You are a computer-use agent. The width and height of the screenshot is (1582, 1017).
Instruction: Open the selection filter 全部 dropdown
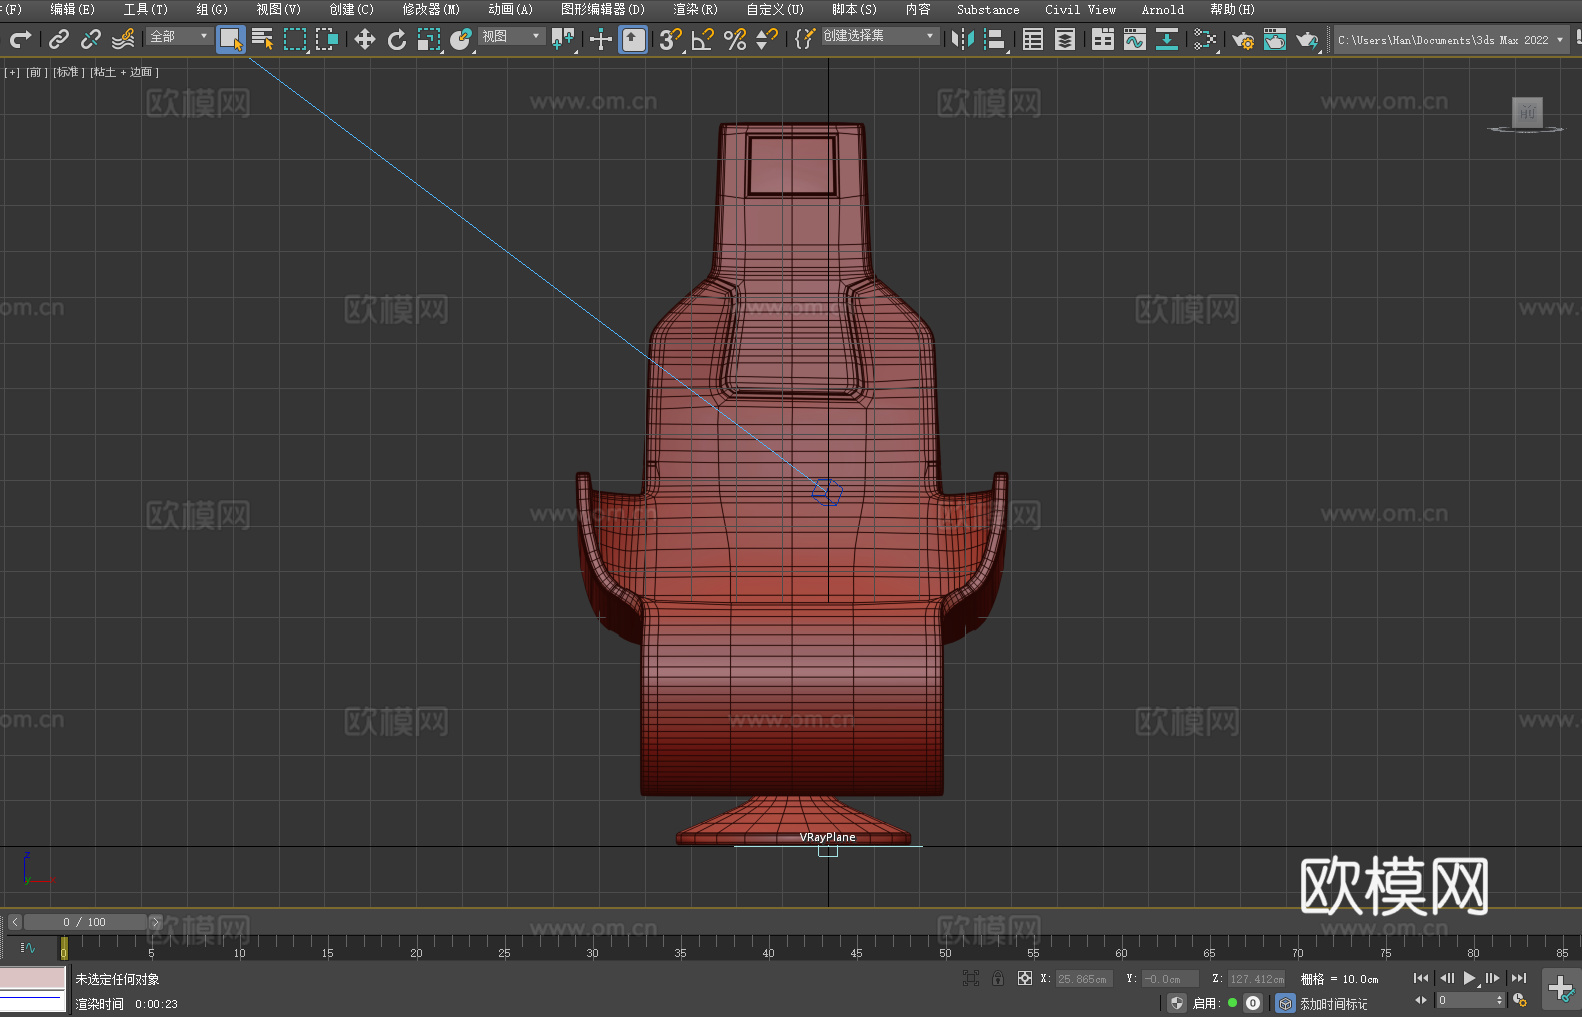[x=180, y=36]
